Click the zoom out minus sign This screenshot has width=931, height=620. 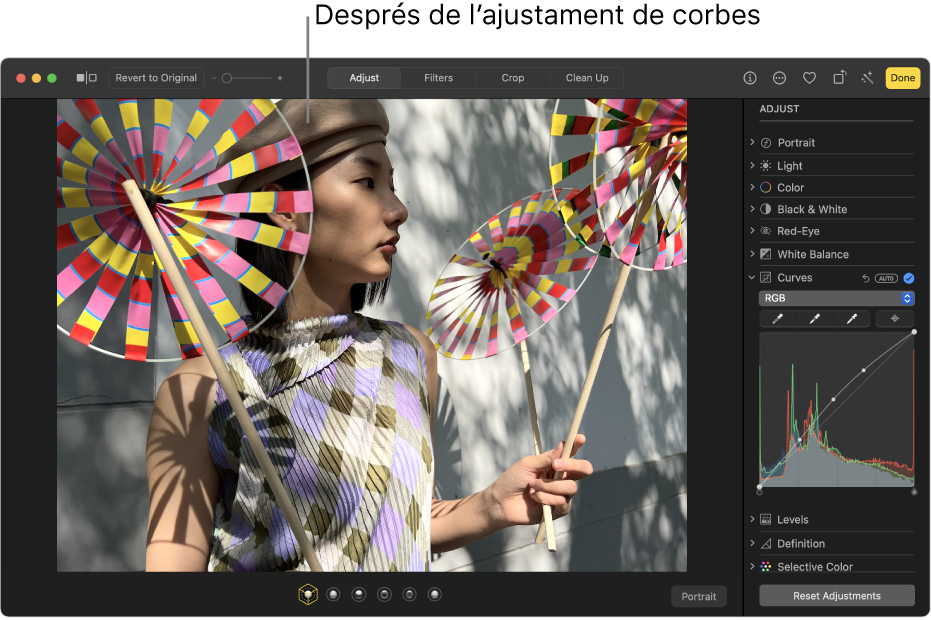click(214, 78)
